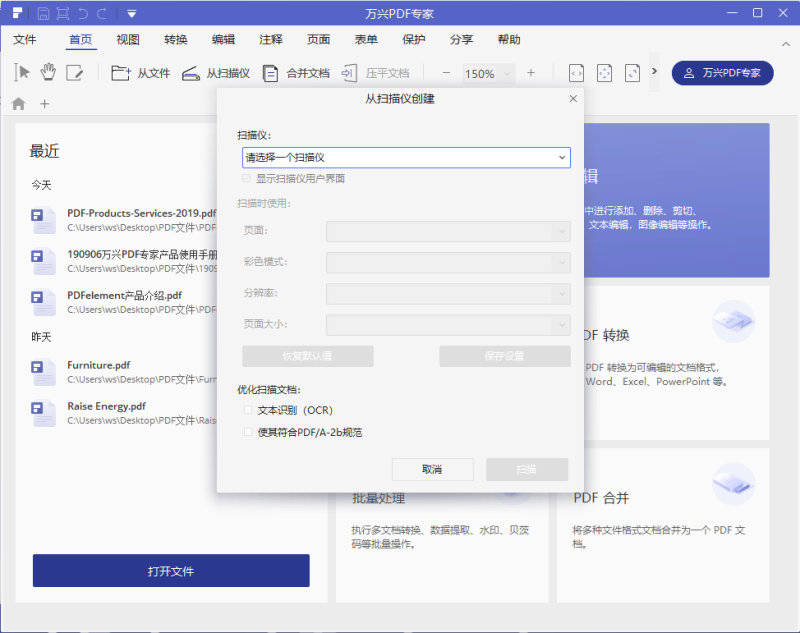Screen dimensions: 800x633
Task: Open the scanner selection dropdown
Action: pyautogui.click(x=405, y=157)
